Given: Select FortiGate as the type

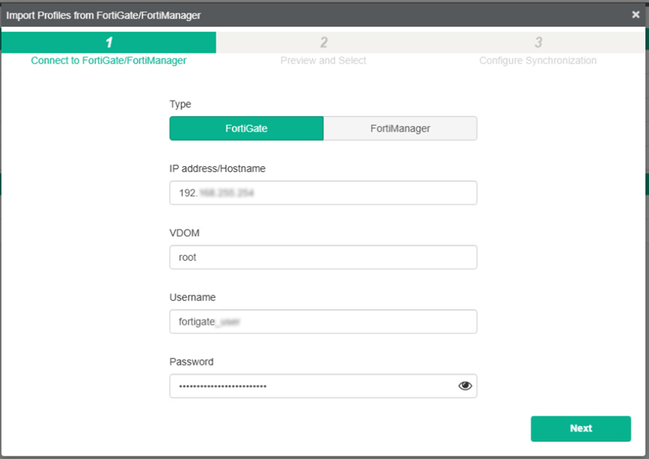Looking at the screenshot, I should 246,128.
